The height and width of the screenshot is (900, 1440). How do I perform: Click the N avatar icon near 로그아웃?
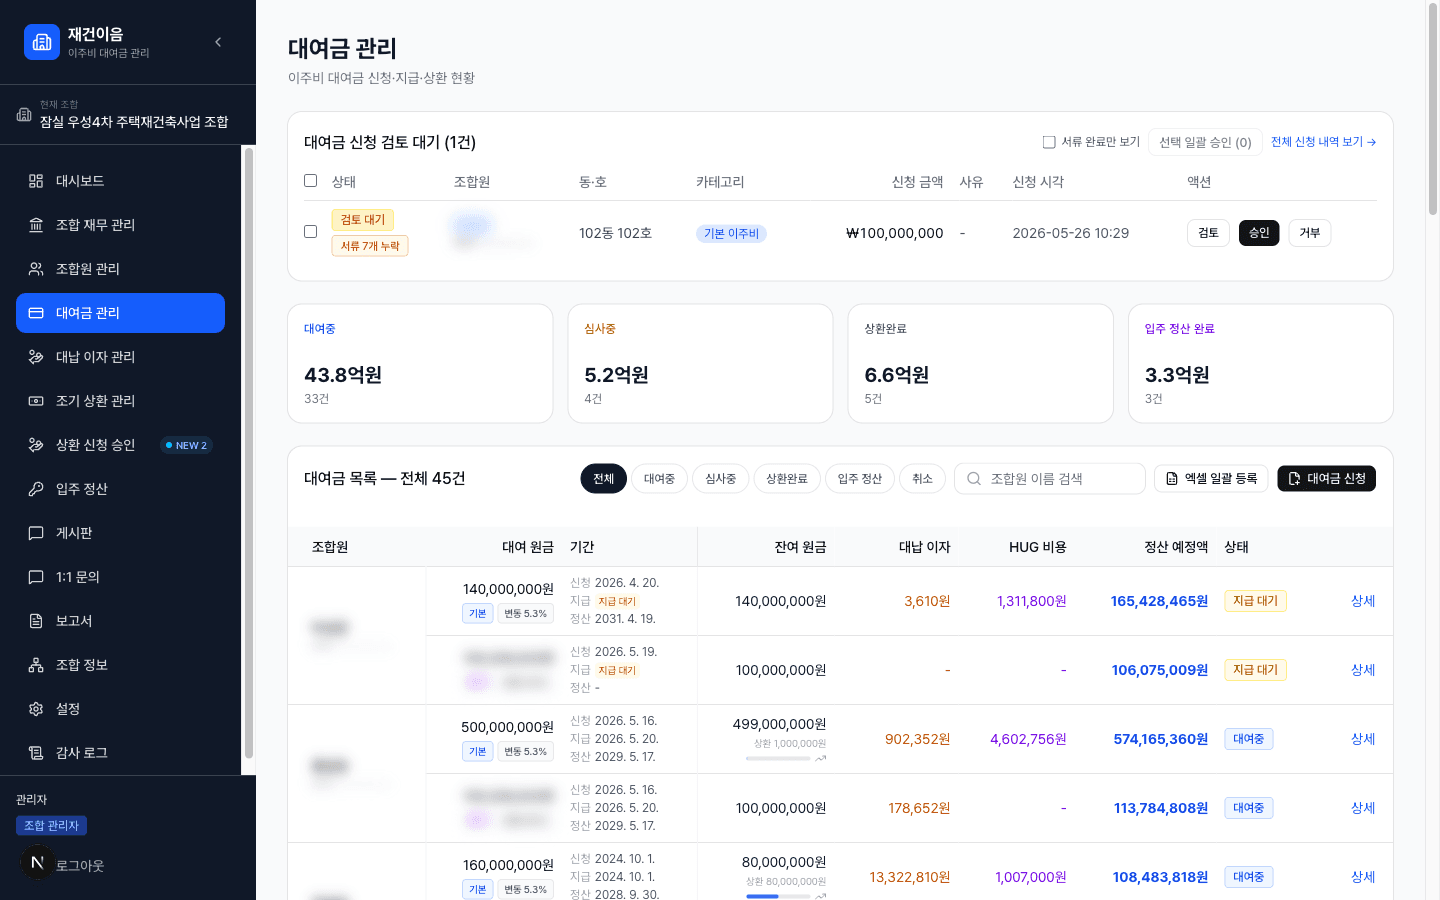37,862
